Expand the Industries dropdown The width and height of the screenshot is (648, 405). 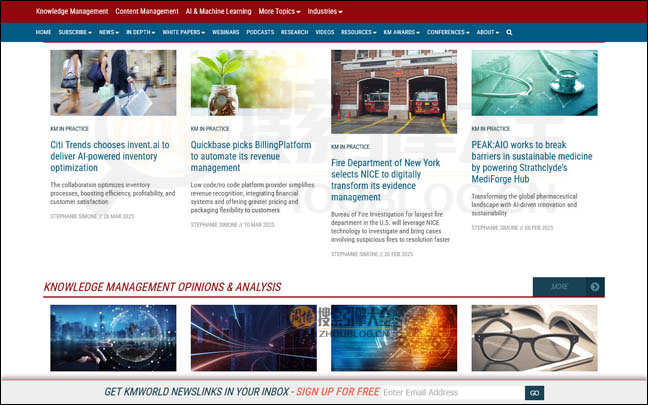[325, 11]
